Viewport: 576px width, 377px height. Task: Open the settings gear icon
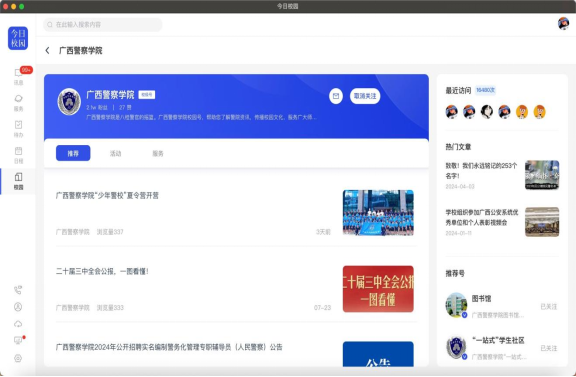(18, 358)
